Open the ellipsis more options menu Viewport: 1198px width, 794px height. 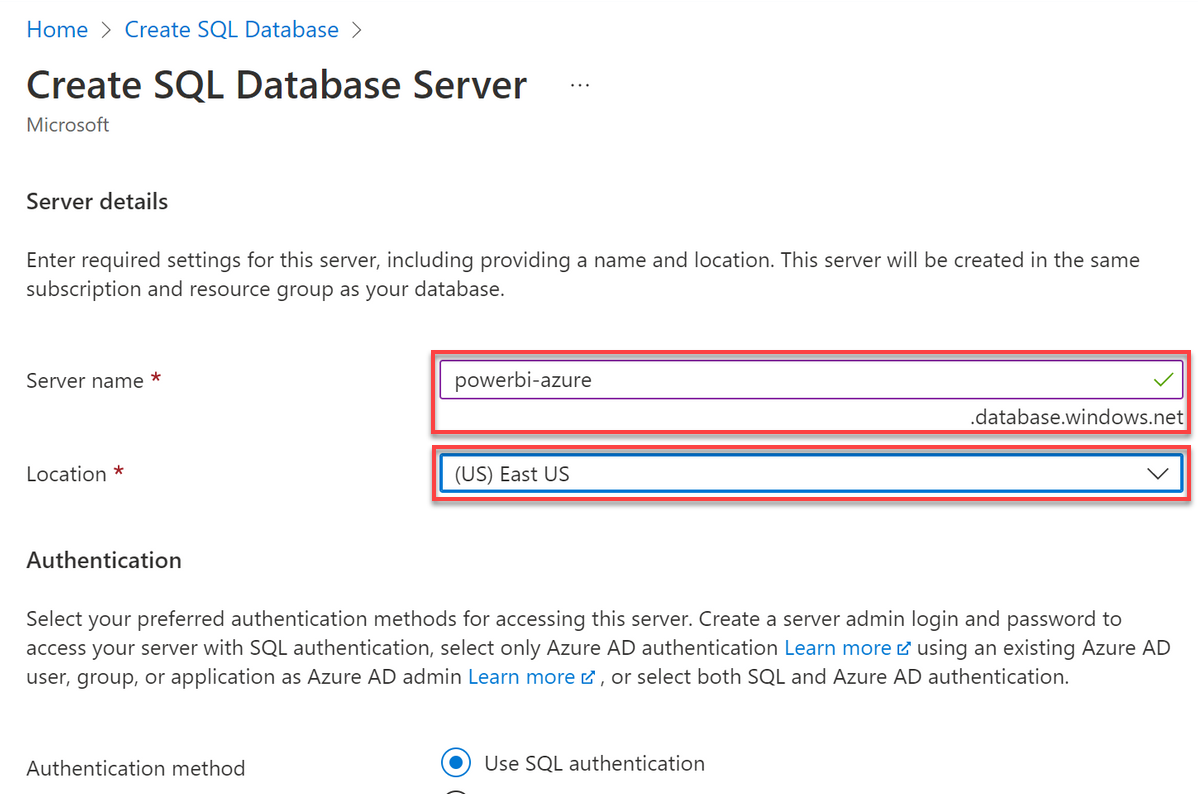pyautogui.click(x=580, y=85)
